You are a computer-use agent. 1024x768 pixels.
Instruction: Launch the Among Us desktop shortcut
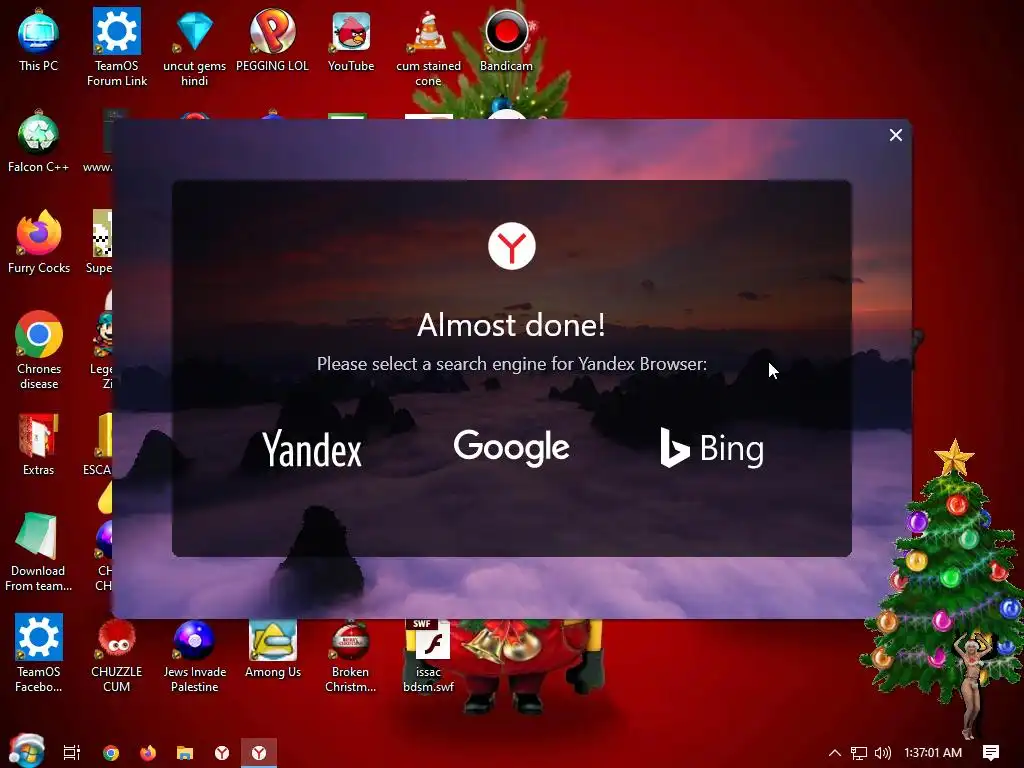272,648
